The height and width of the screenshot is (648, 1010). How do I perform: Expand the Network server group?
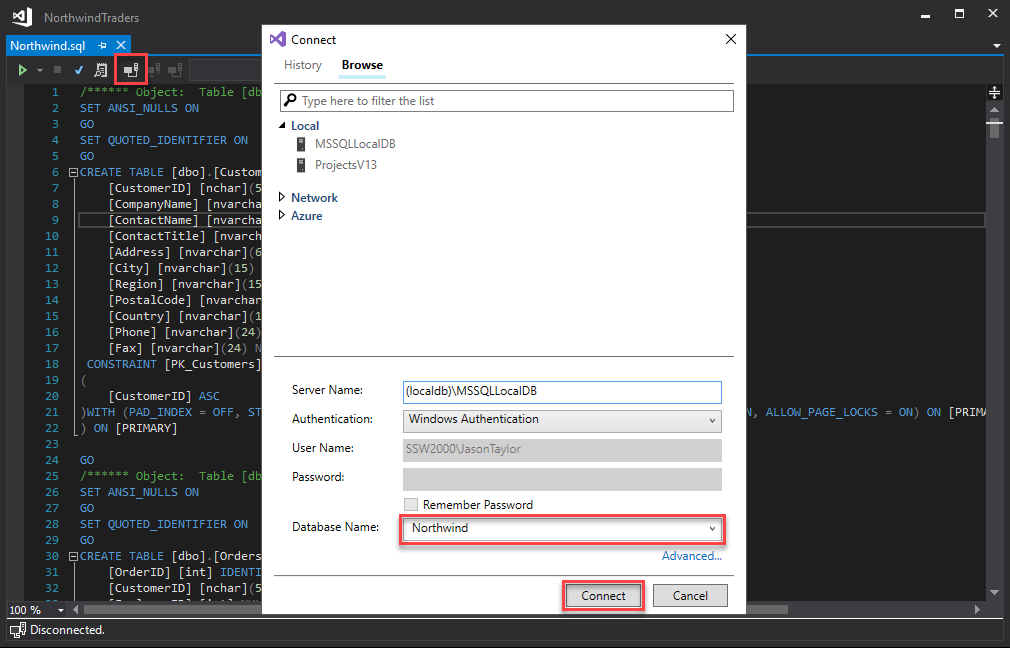pyautogui.click(x=281, y=197)
